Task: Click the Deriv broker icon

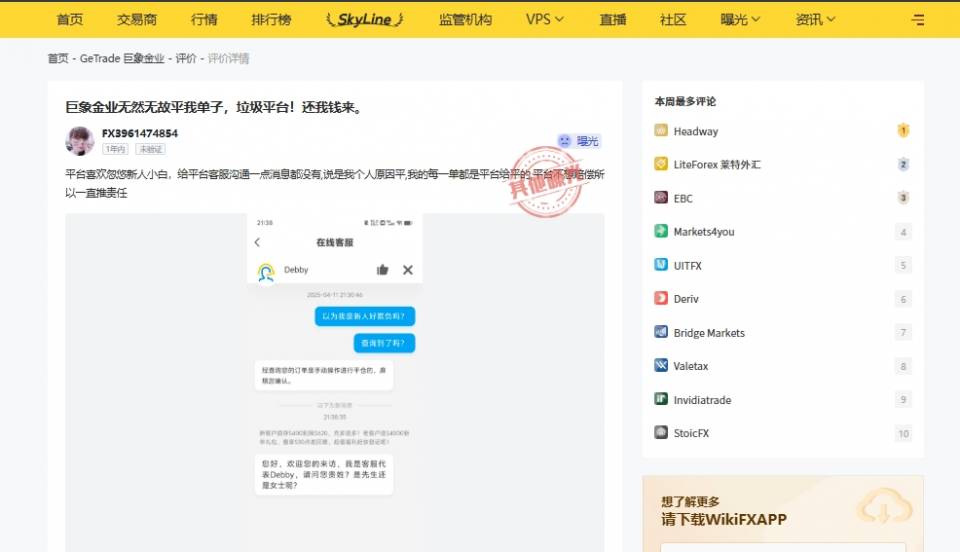Action: [661, 298]
